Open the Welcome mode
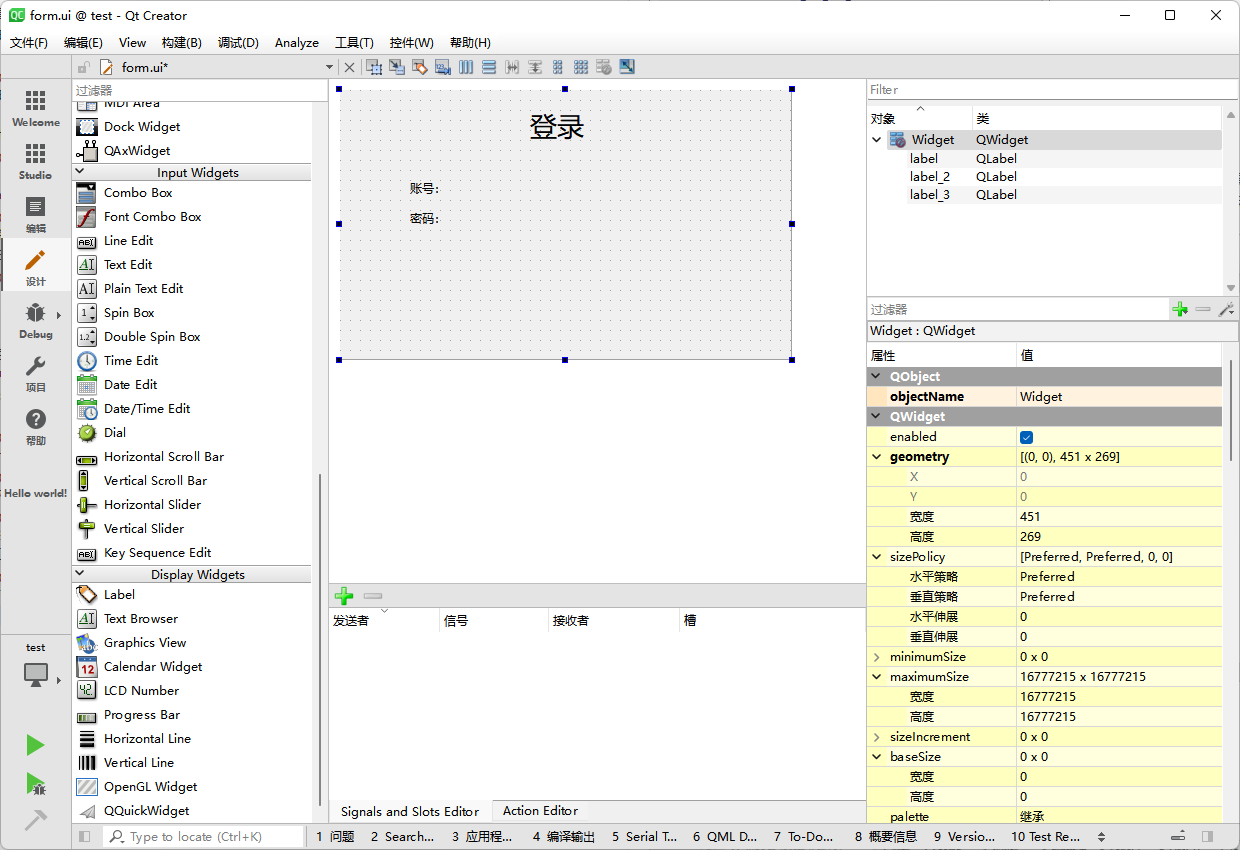The image size is (1240, 850). 36,109
